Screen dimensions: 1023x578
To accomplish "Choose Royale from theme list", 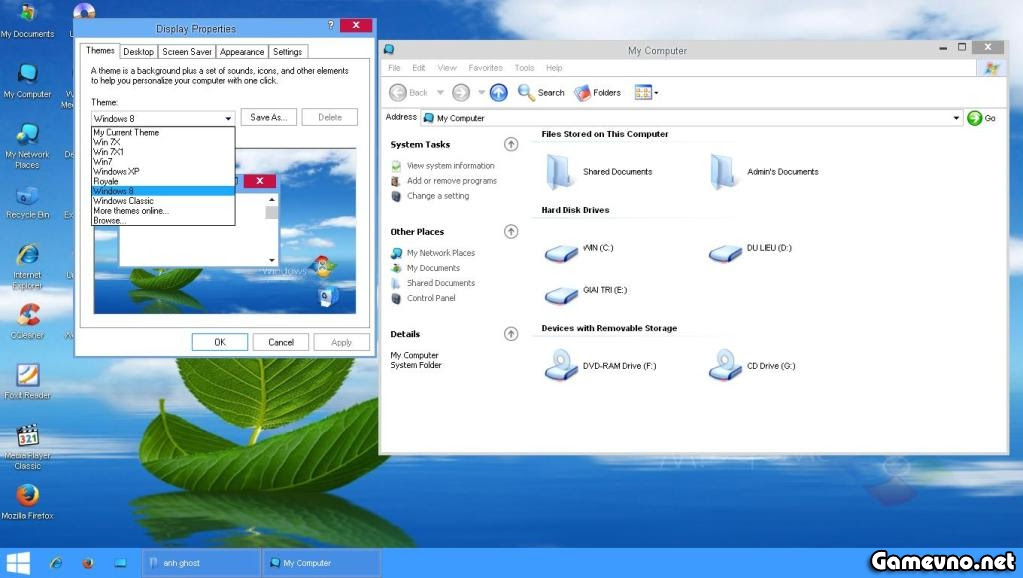I will (x=163, y=181).
